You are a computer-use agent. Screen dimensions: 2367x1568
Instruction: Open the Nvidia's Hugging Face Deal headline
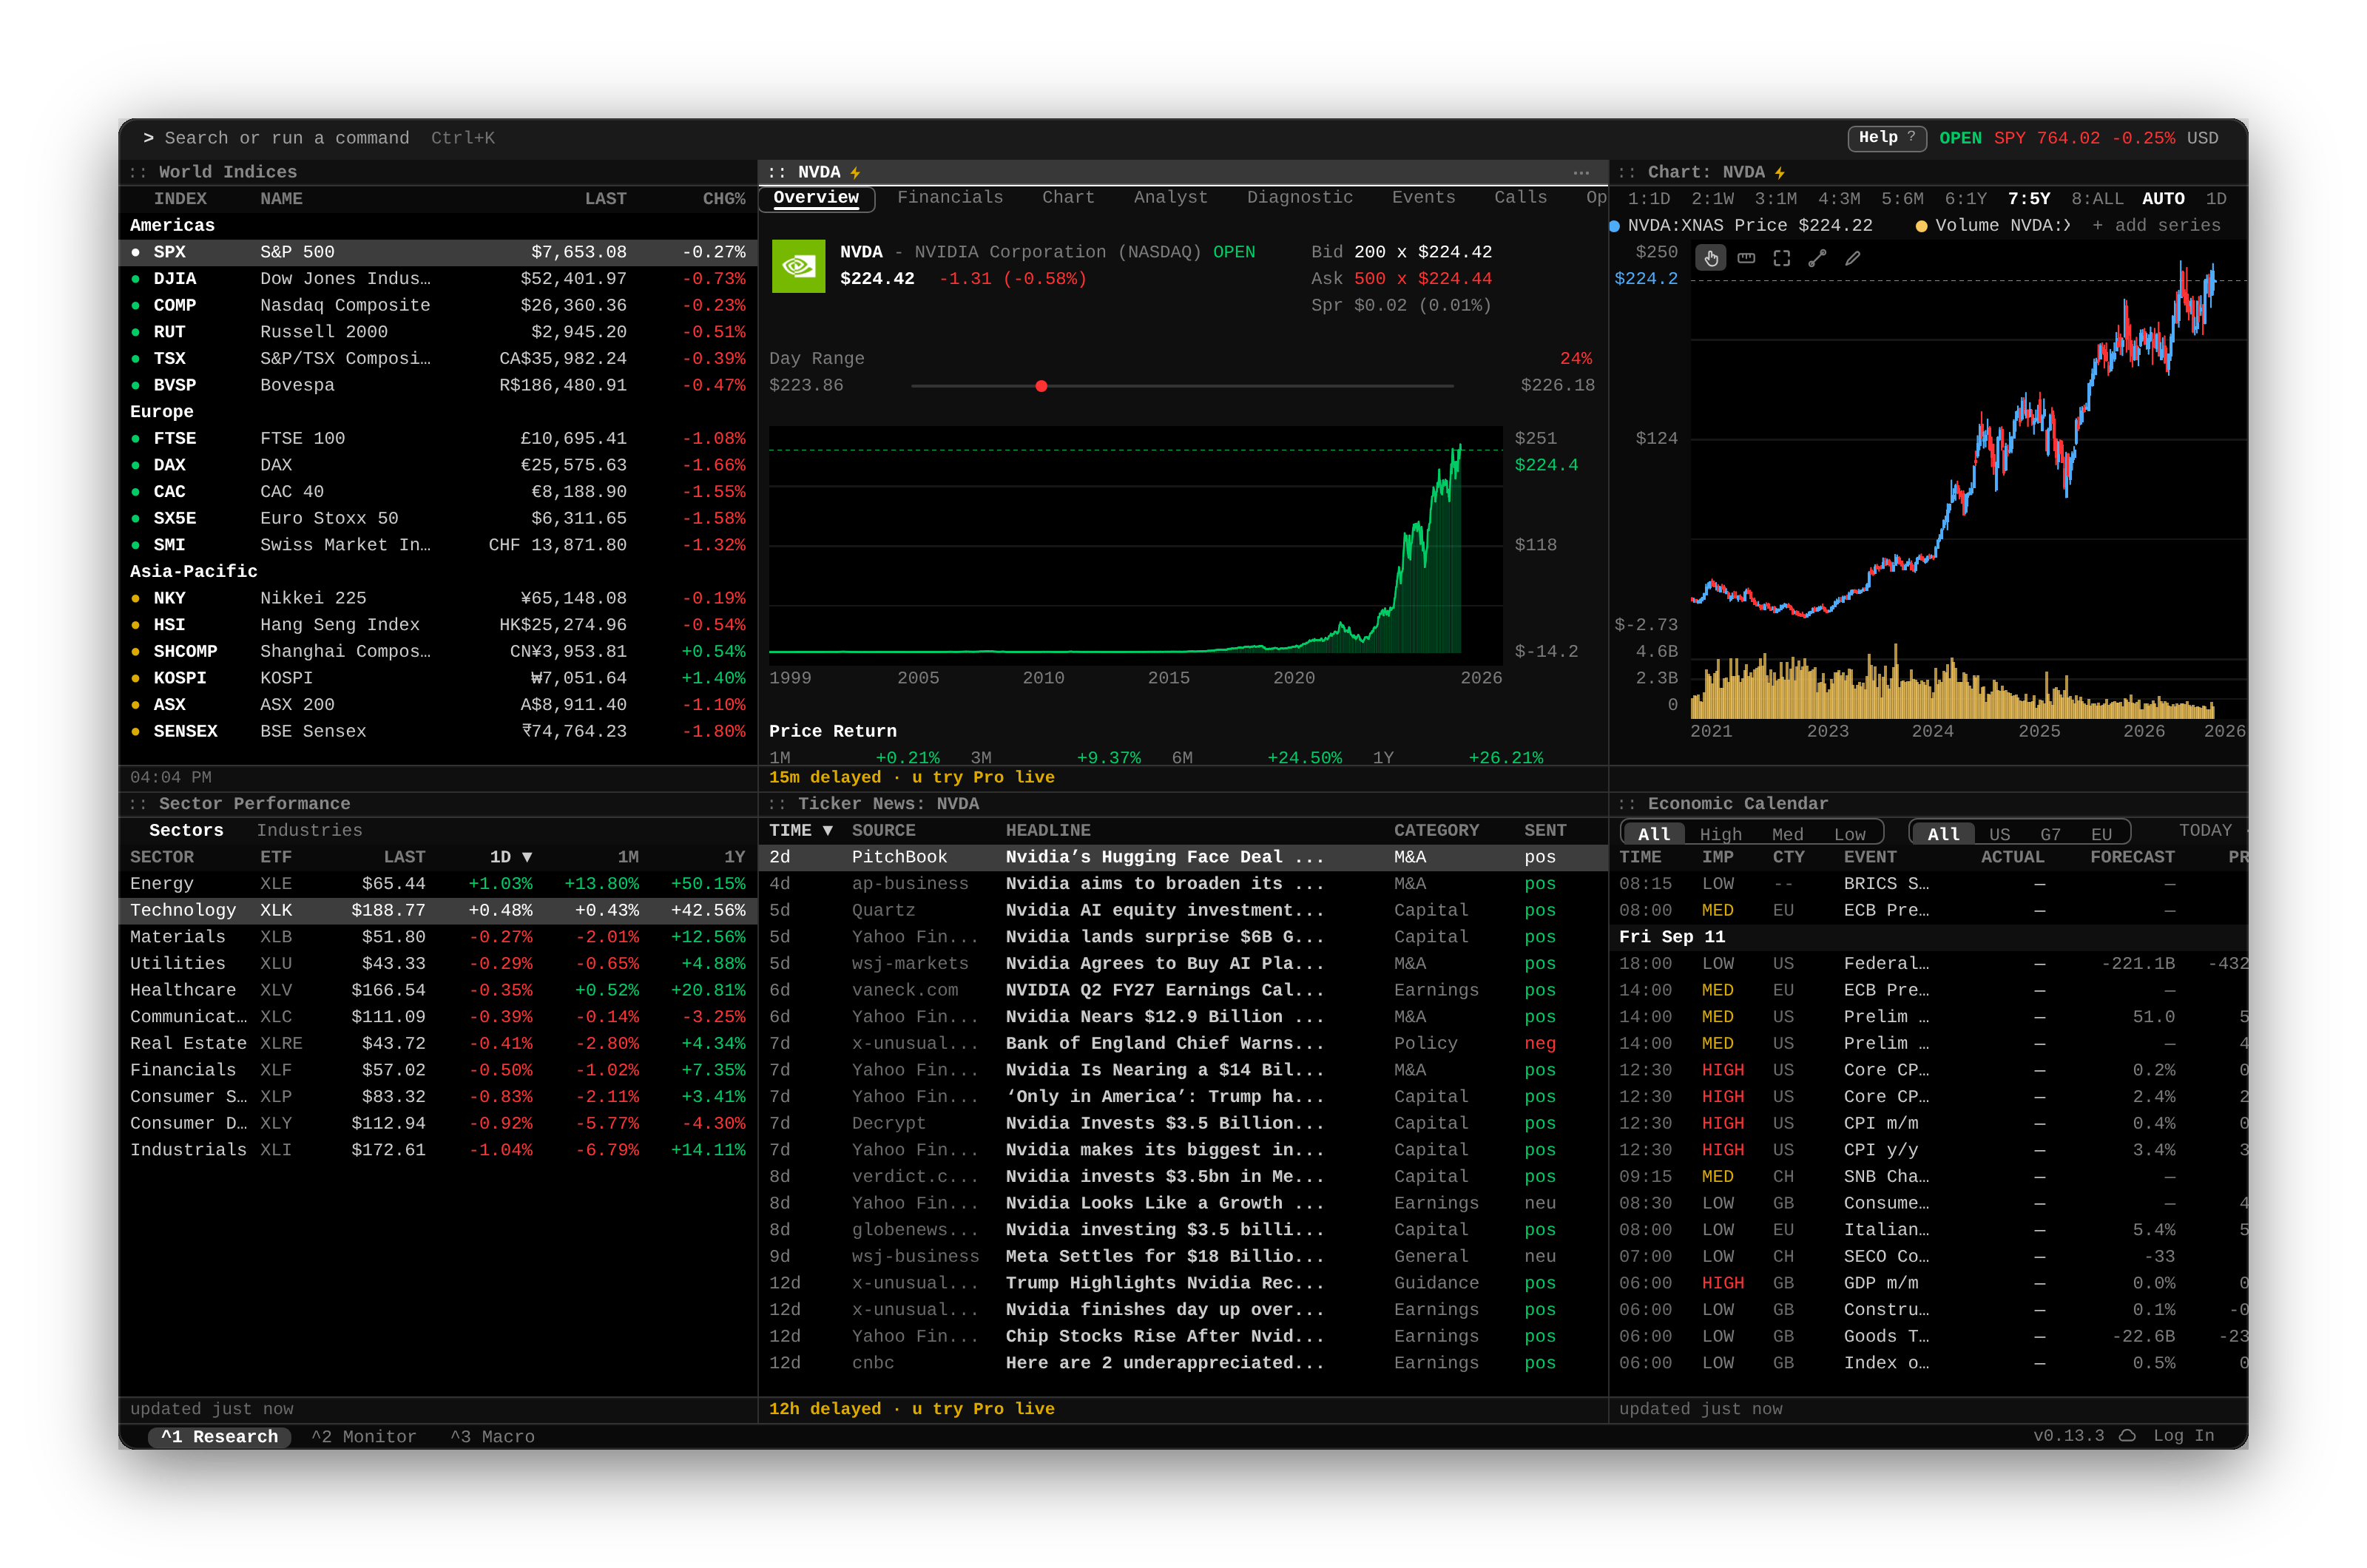pos(1164,857)
